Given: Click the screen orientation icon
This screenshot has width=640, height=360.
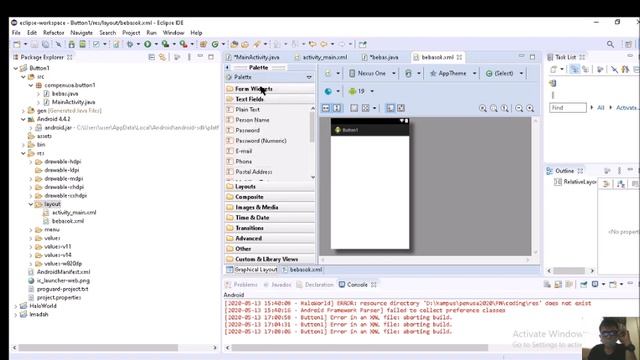Looking at the screenshot, I should pyautogui.click(x=408, y=73).
